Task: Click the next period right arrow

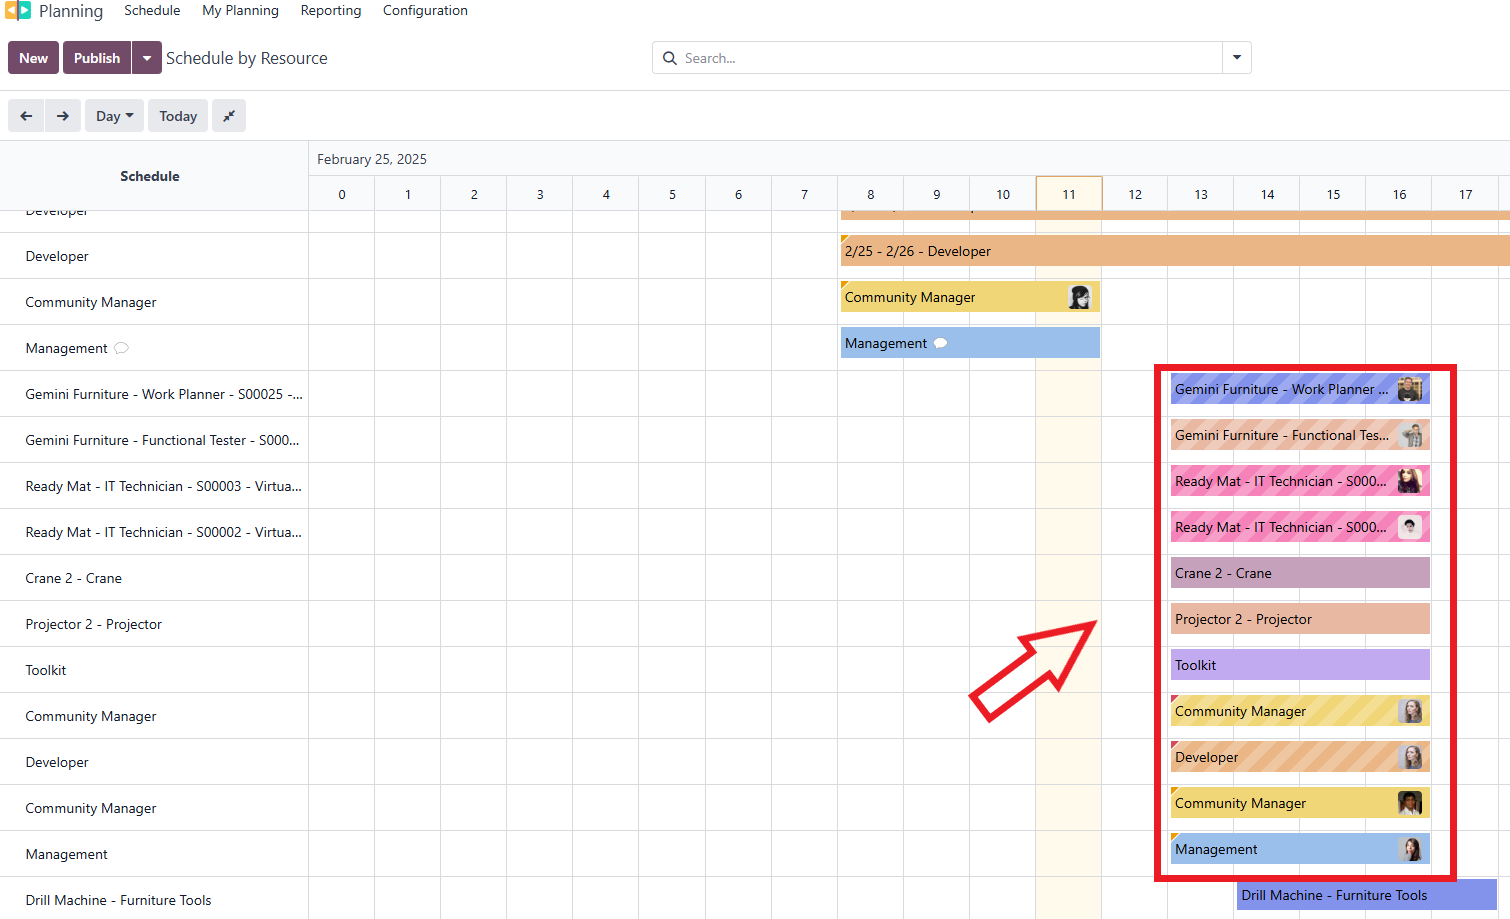Action: 62,115
